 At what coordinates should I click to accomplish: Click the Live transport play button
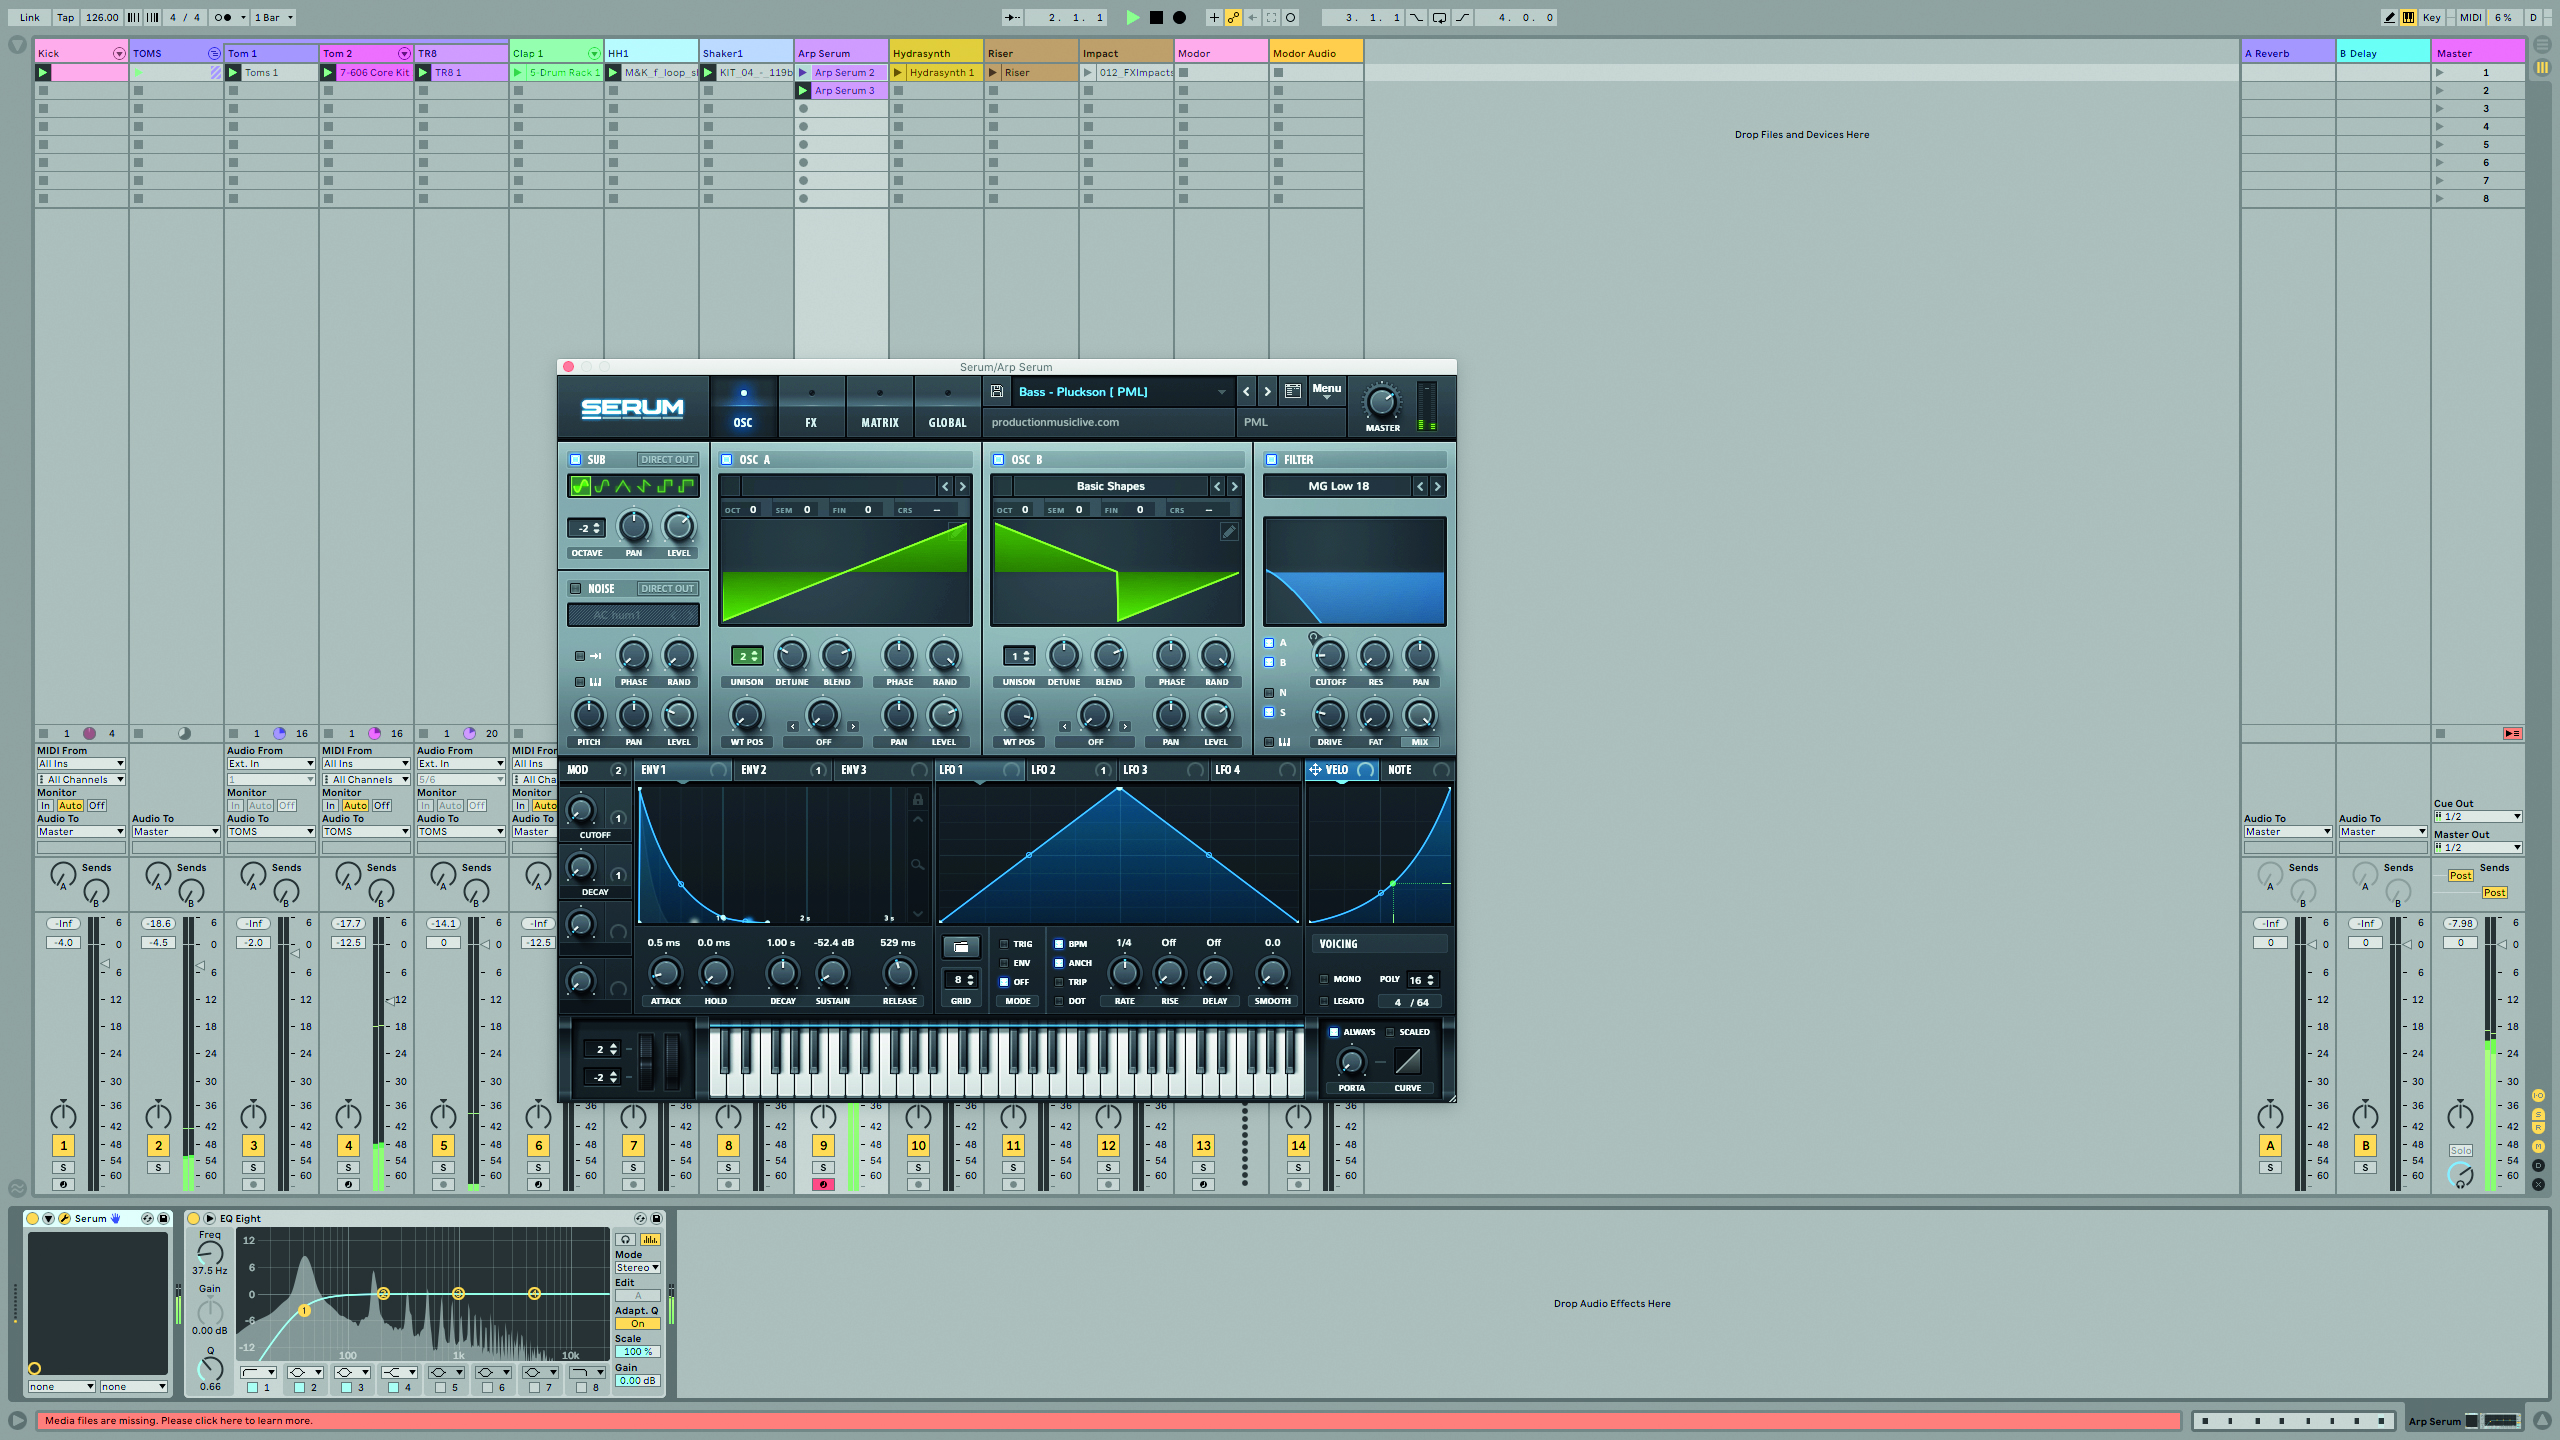coord(1132,17)
